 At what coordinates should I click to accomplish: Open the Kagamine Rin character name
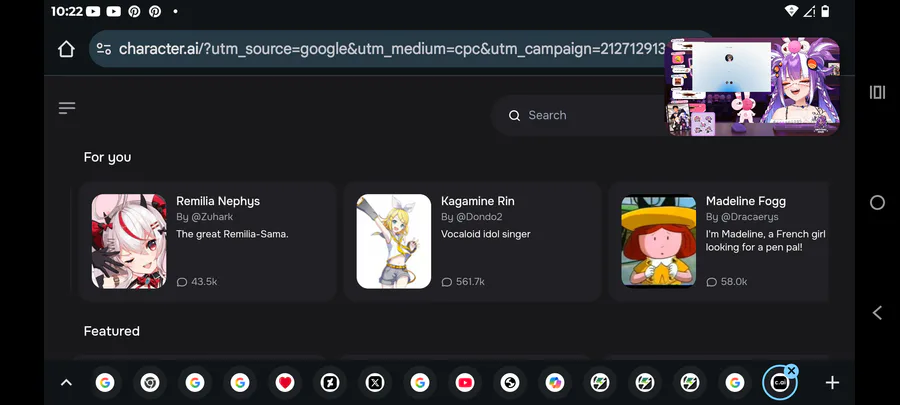tap(478, 201)
